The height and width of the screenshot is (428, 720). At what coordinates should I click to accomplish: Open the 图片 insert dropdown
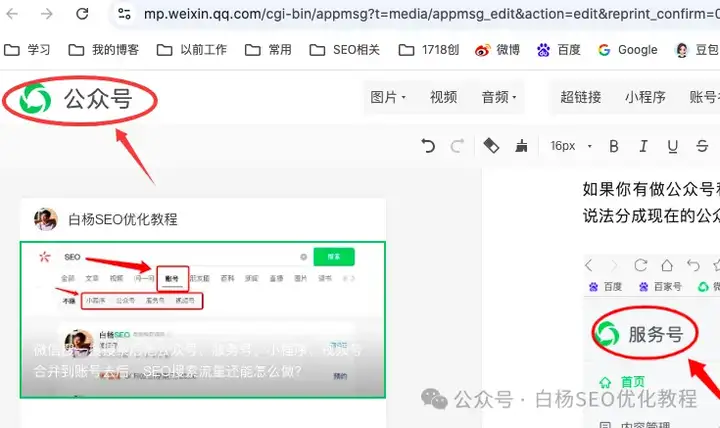click(388, 97)
